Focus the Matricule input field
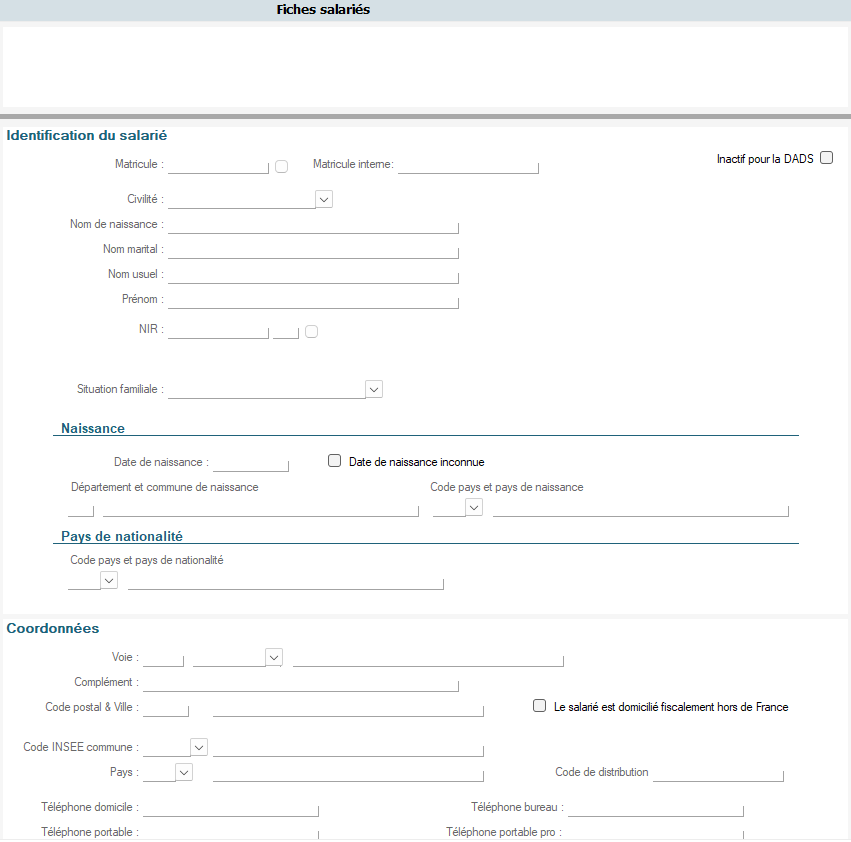Image resolution: width=851 pixels, height=842 pixels. [218, 166]
